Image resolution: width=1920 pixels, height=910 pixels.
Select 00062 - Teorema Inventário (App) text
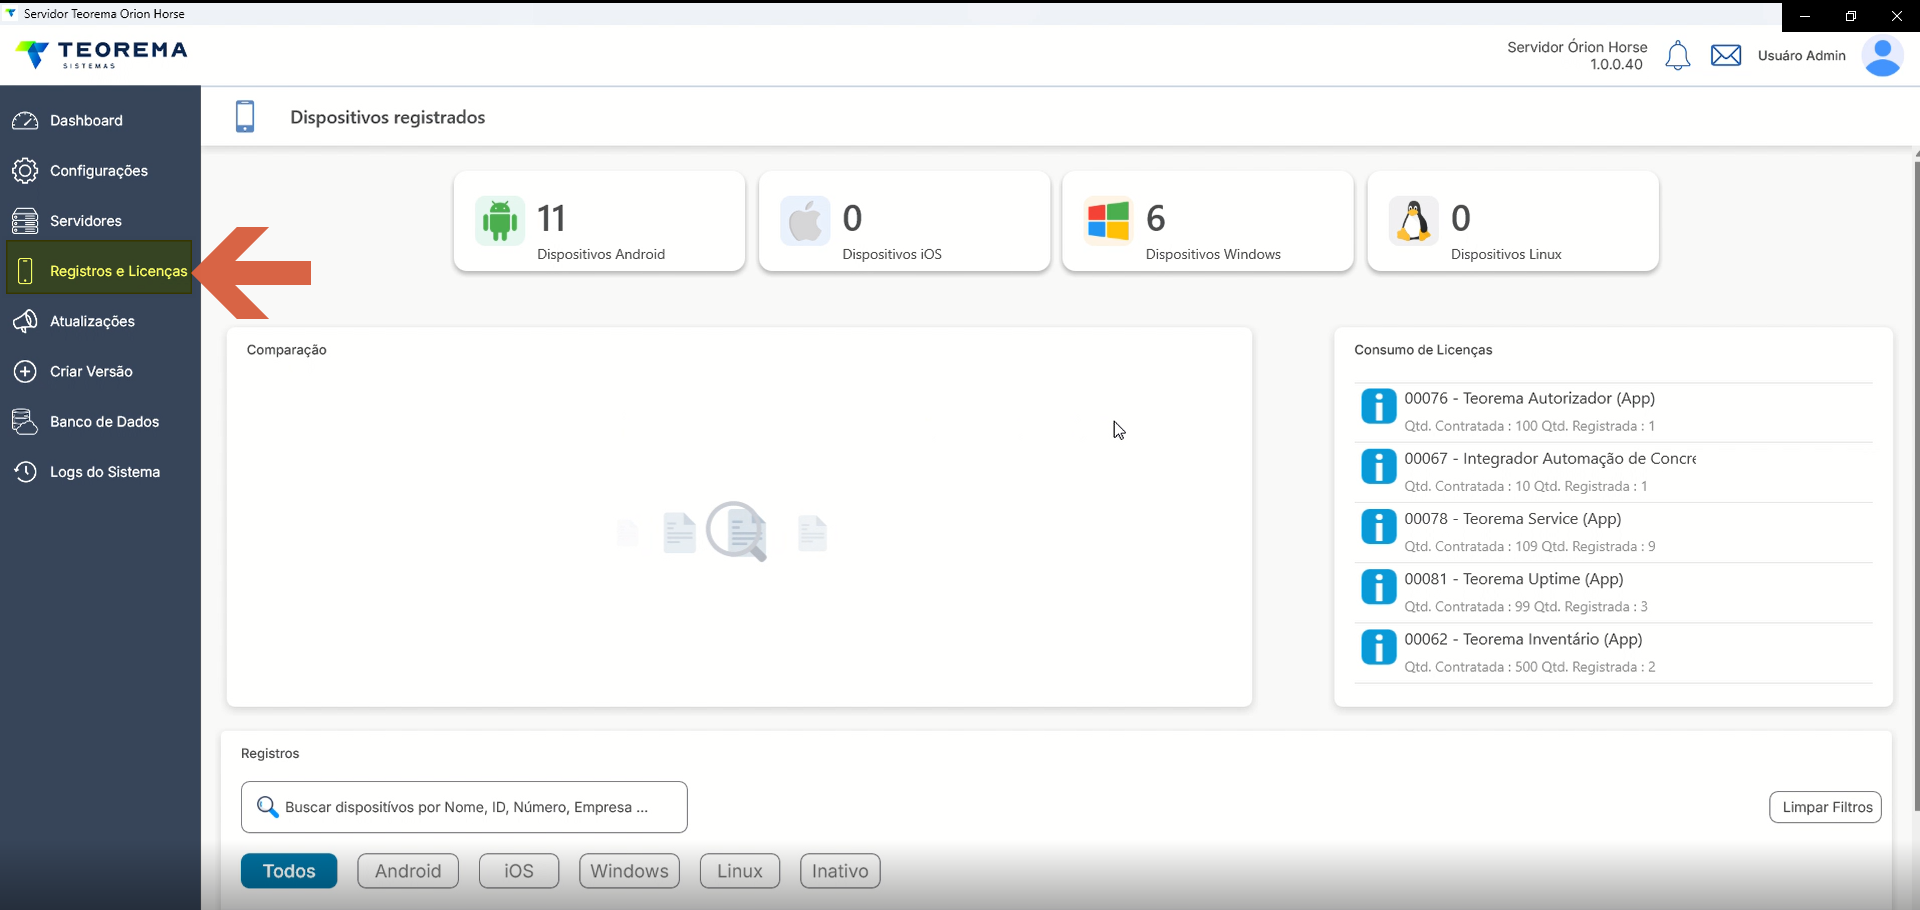coord(1523,638)
